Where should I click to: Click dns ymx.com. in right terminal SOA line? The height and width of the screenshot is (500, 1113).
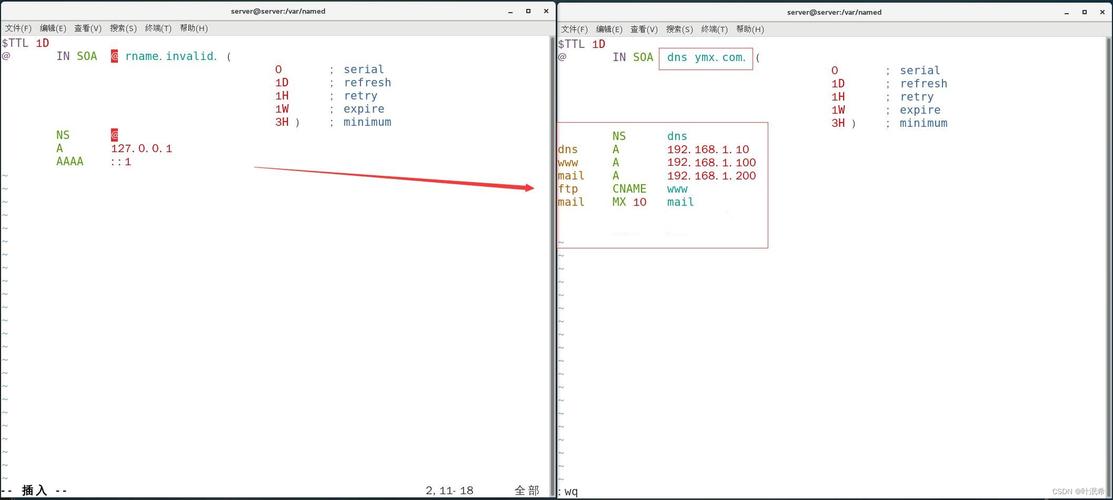[707, 58]
